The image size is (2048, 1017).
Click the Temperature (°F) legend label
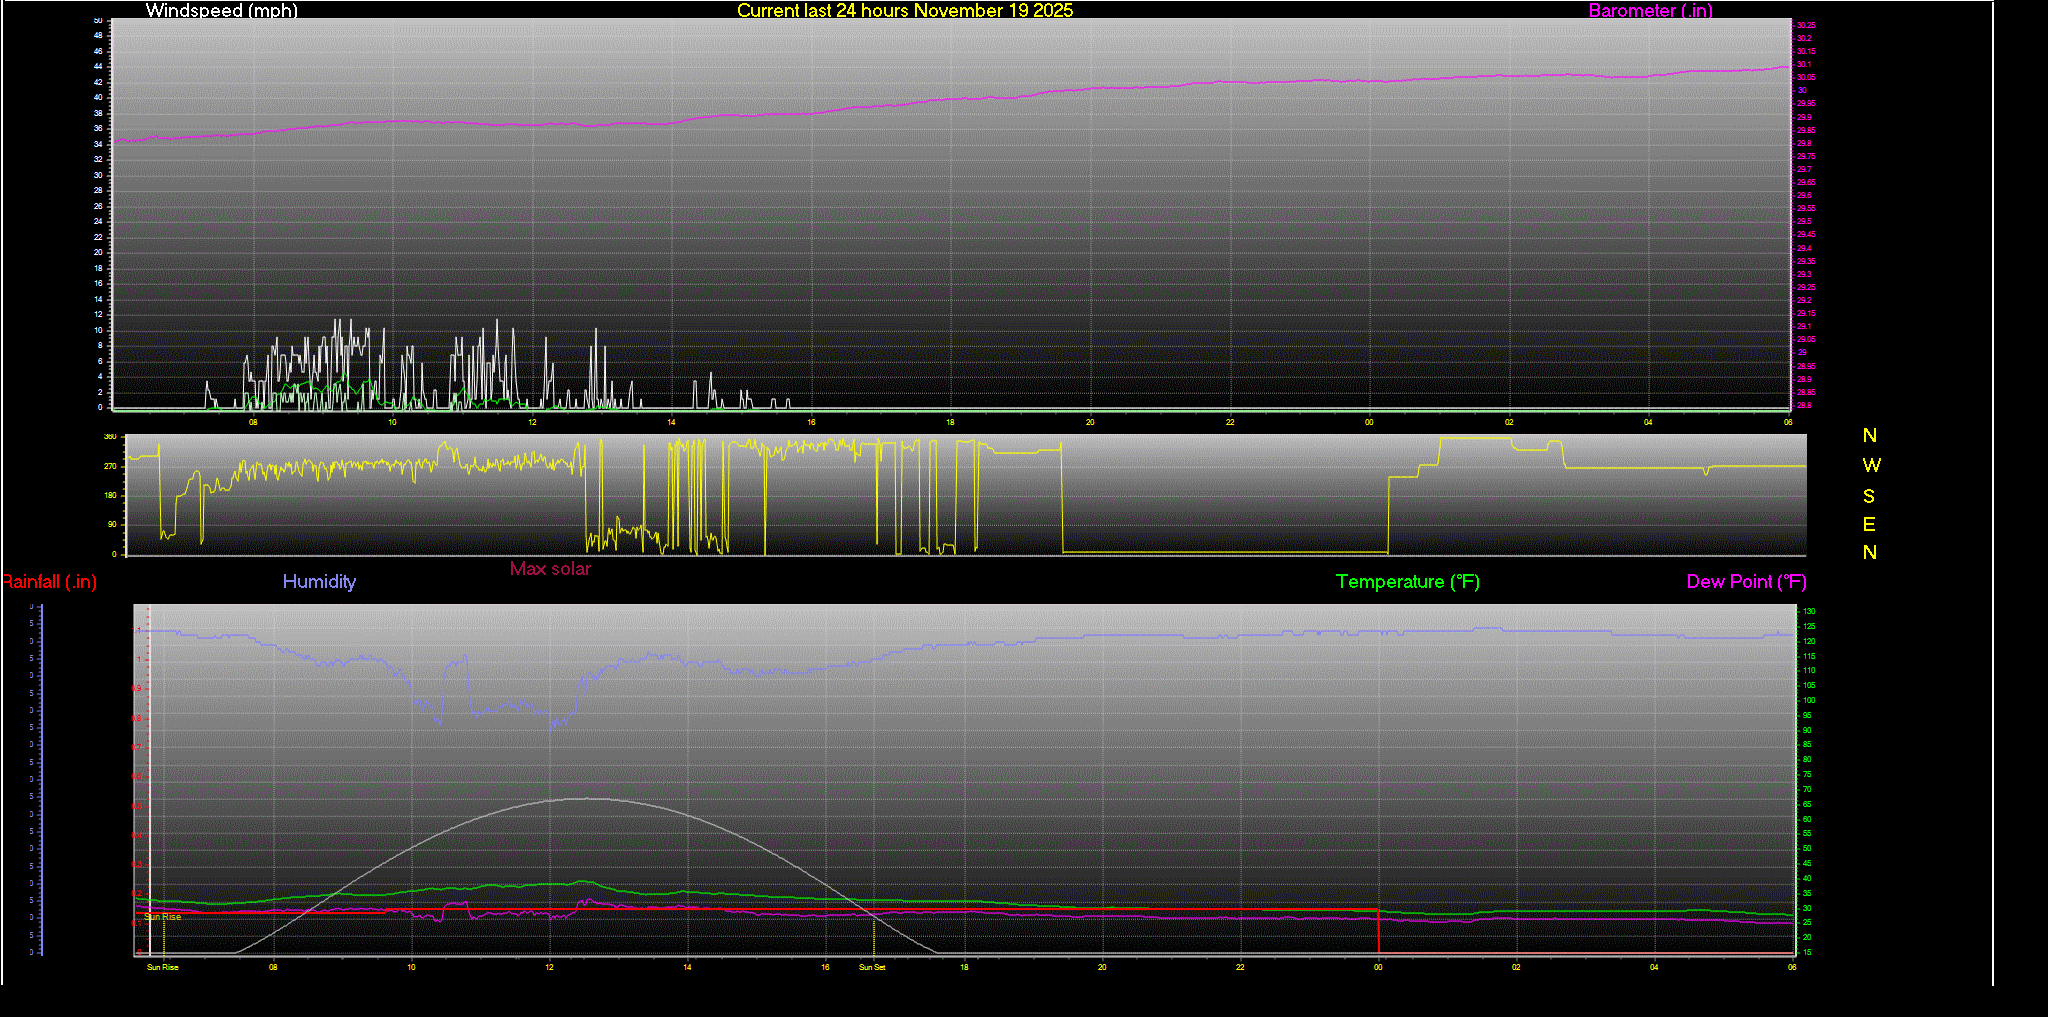coord(1407,582)
